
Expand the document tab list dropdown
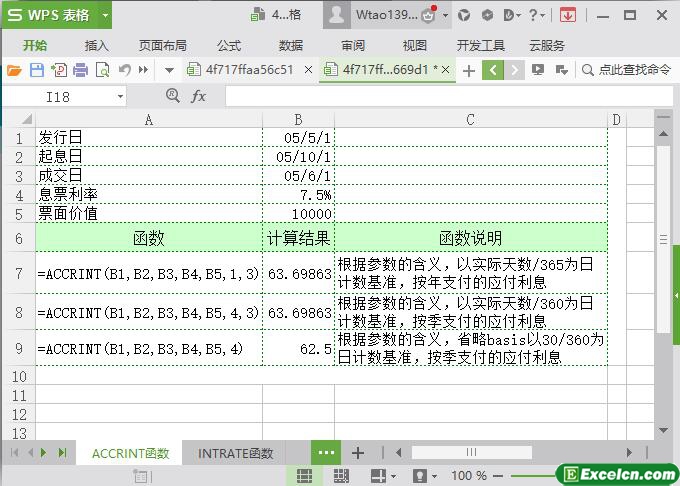[169, 70]
